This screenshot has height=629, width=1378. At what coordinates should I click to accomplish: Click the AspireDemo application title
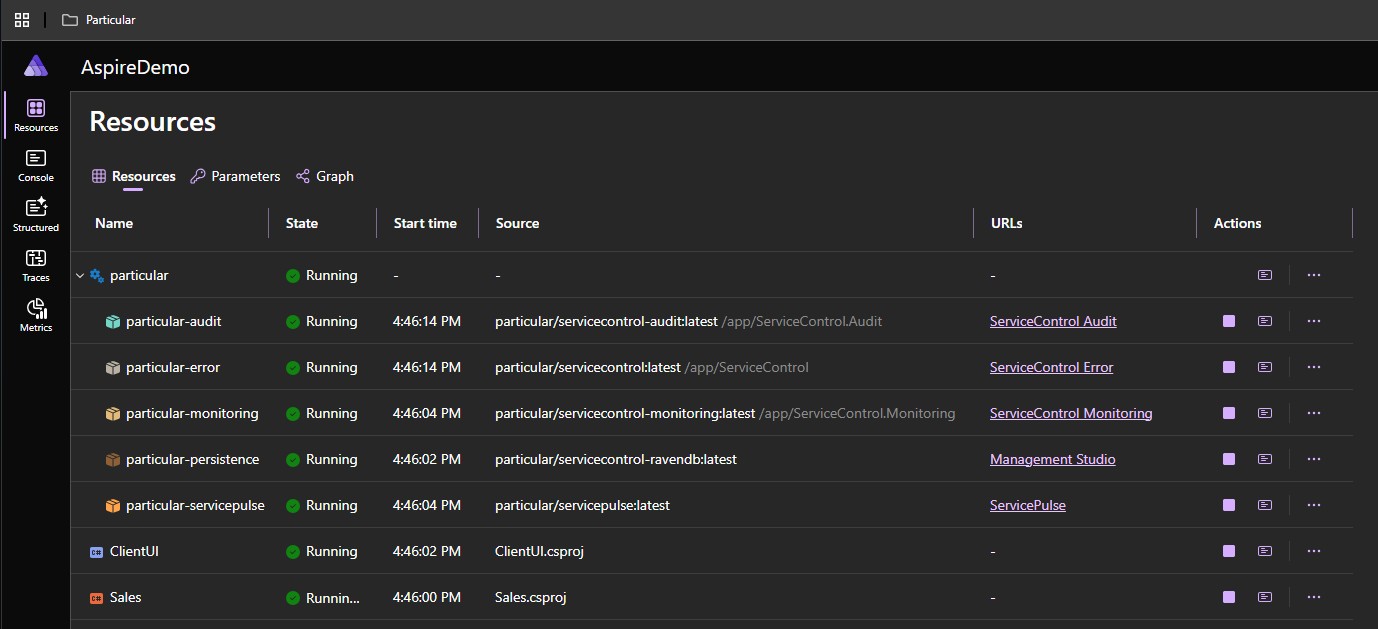click(x=135, y=68)
